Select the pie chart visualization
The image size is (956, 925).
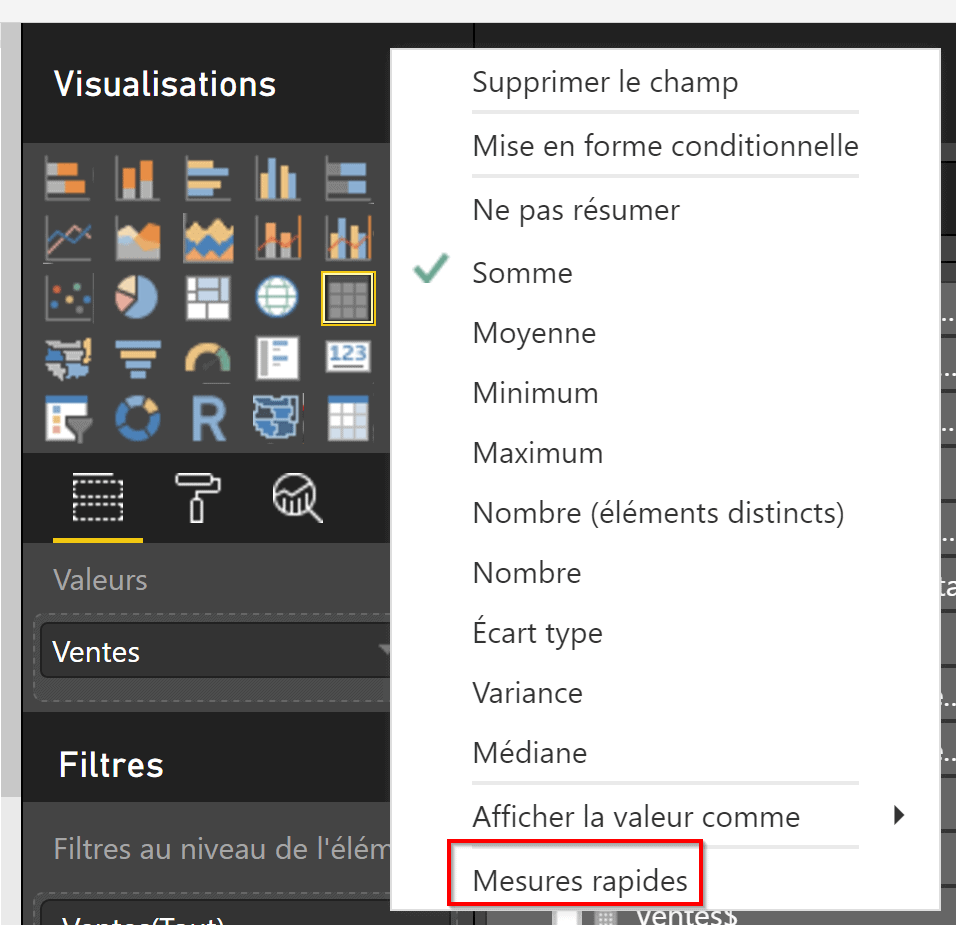138,297
